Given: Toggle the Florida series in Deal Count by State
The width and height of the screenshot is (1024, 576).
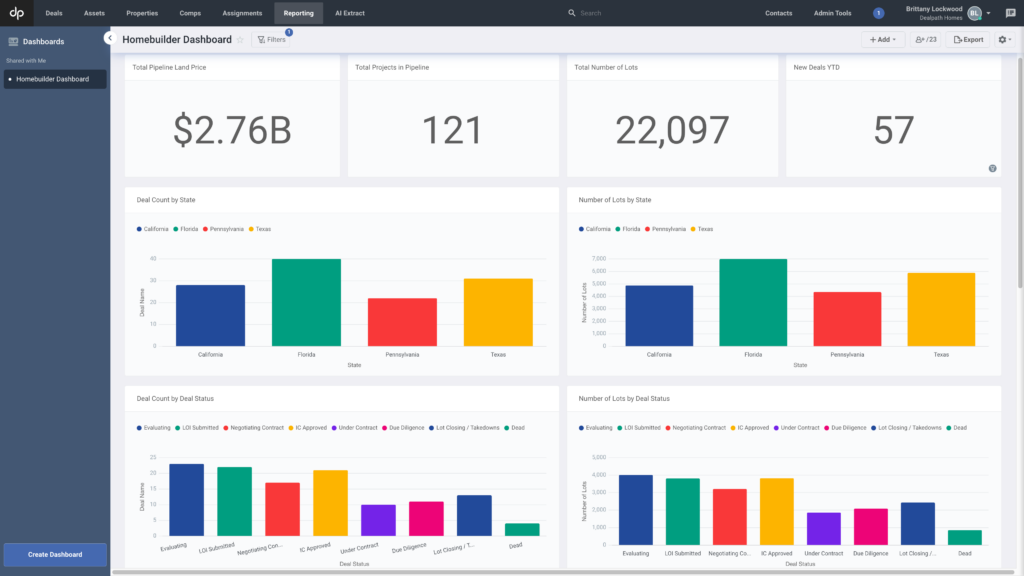Looking at the screenshot, I should tap(185, 229).
